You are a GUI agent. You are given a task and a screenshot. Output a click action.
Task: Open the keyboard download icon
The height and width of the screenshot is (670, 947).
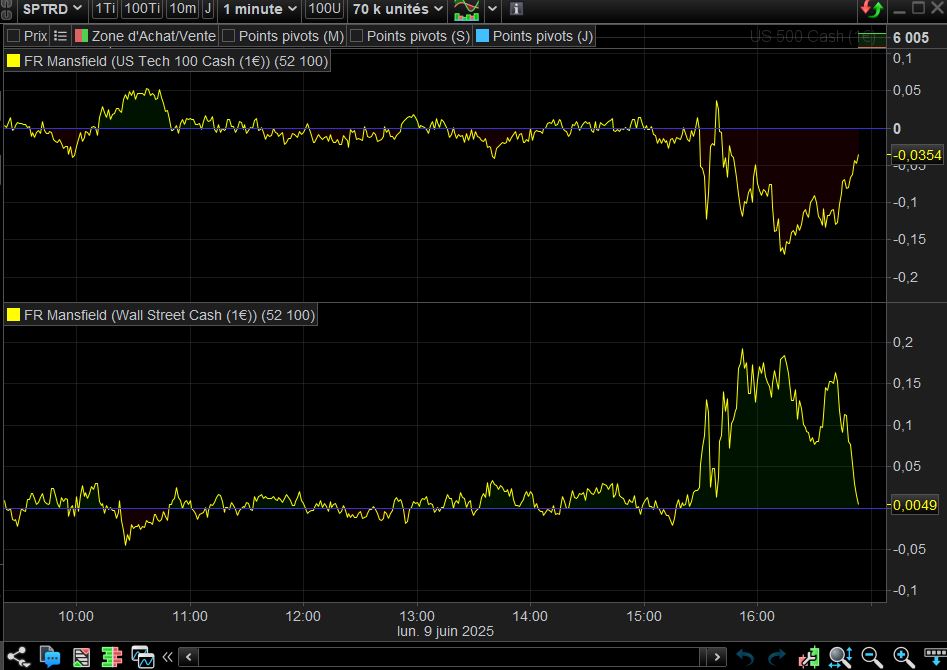click(x=935, y=657)
